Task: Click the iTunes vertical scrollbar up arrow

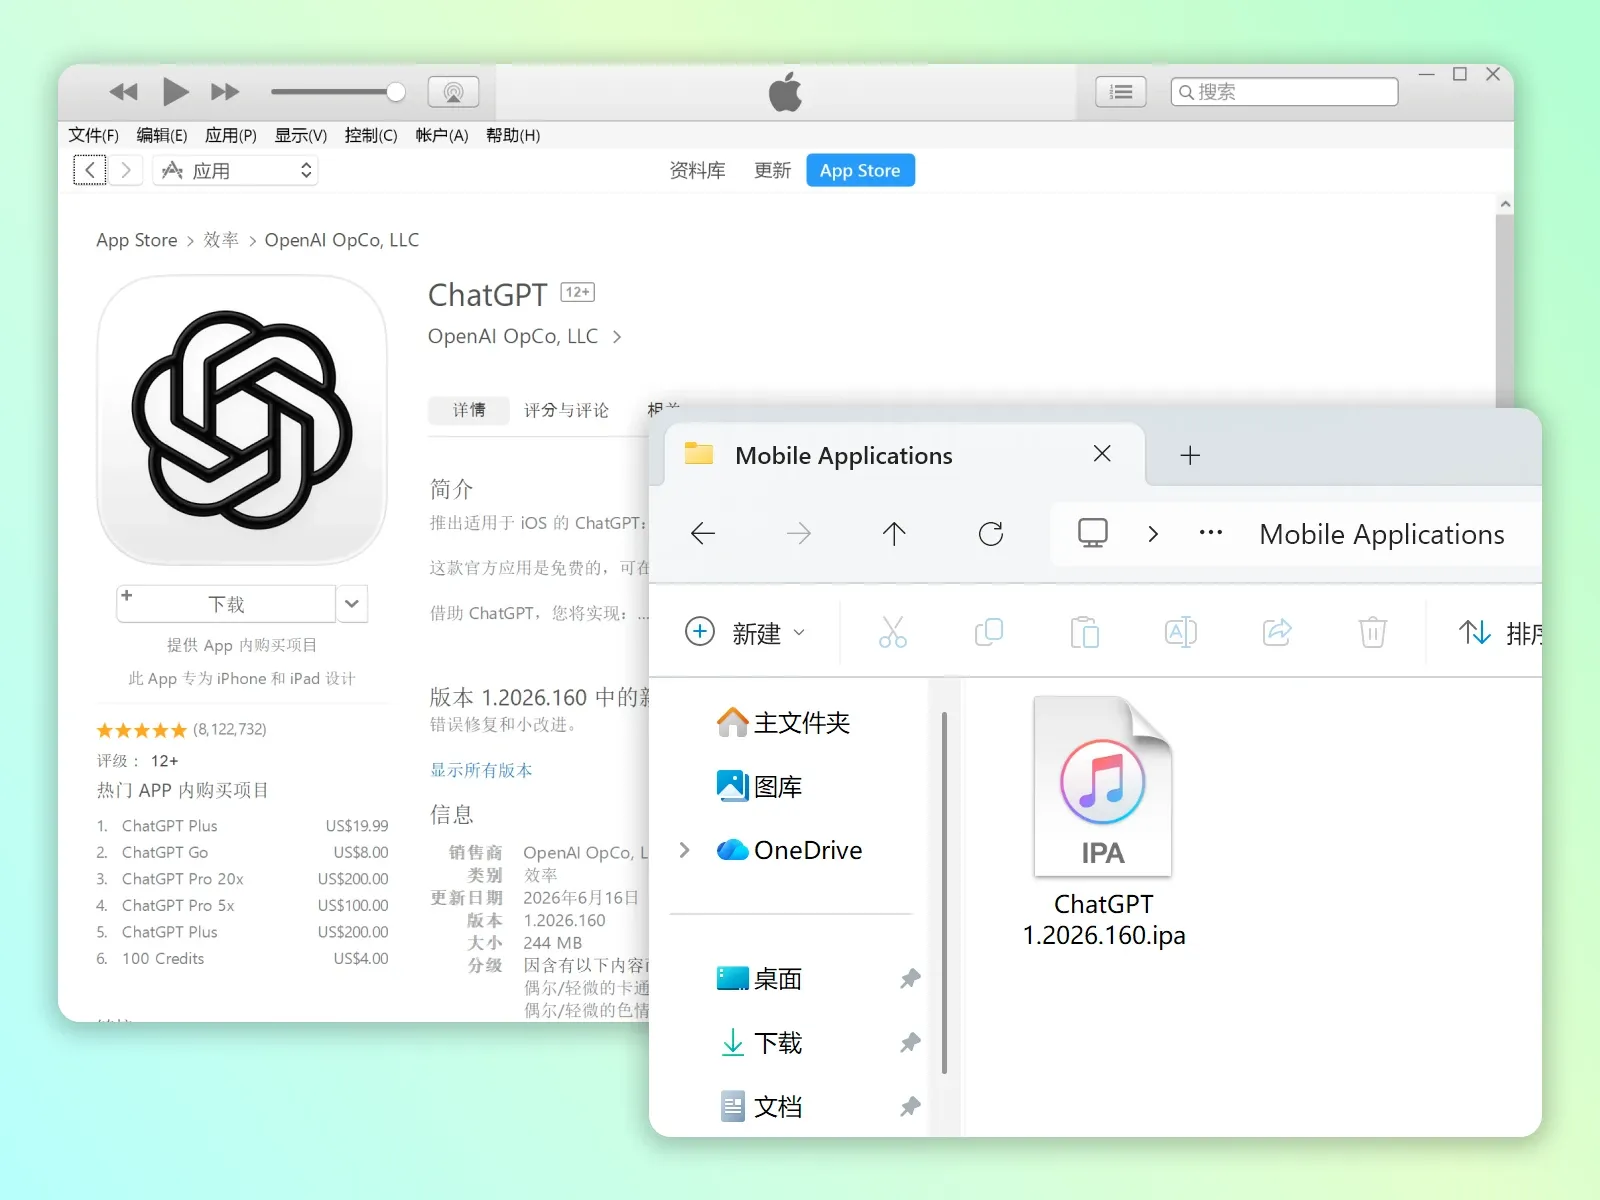Action: click(x=1505, y=204)
